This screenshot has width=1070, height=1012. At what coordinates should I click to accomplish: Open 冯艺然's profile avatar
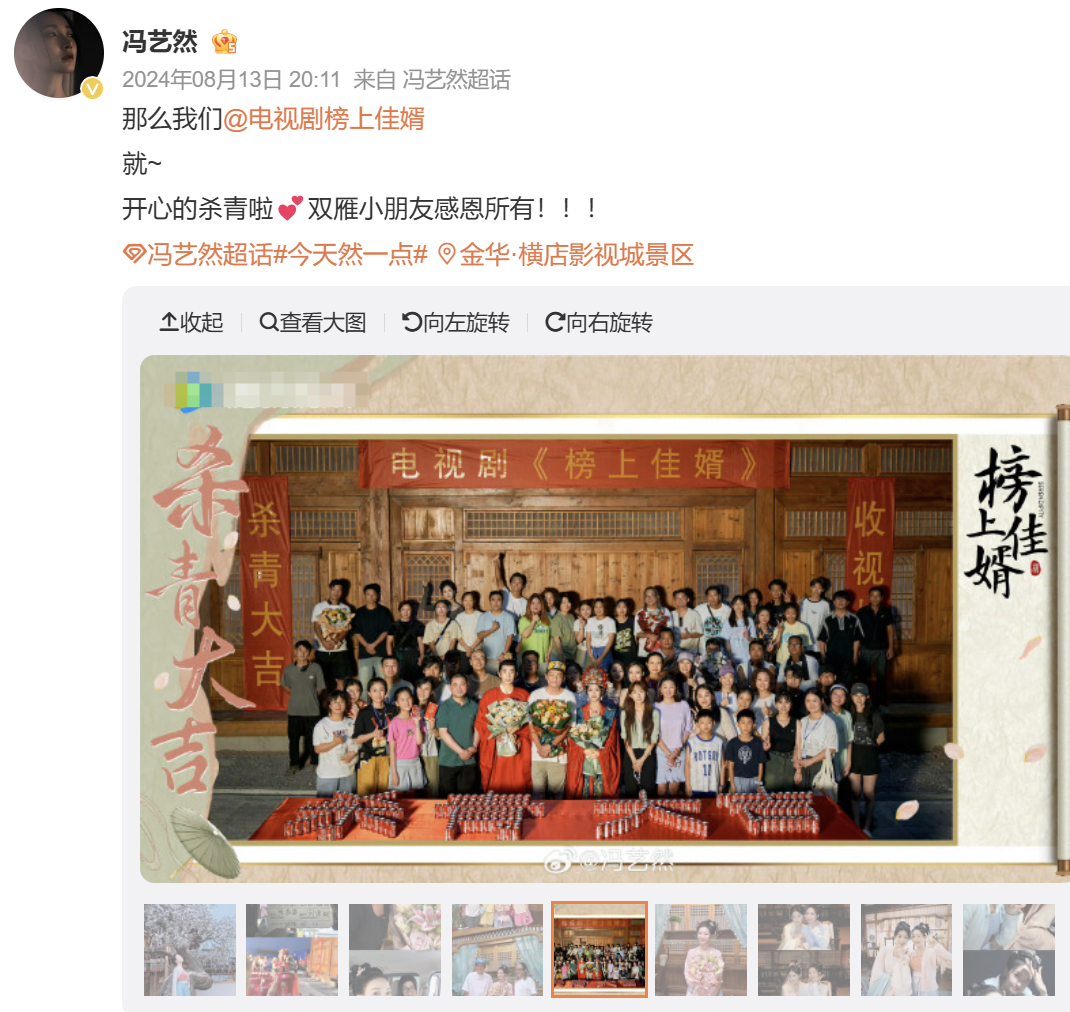(59, 53)
